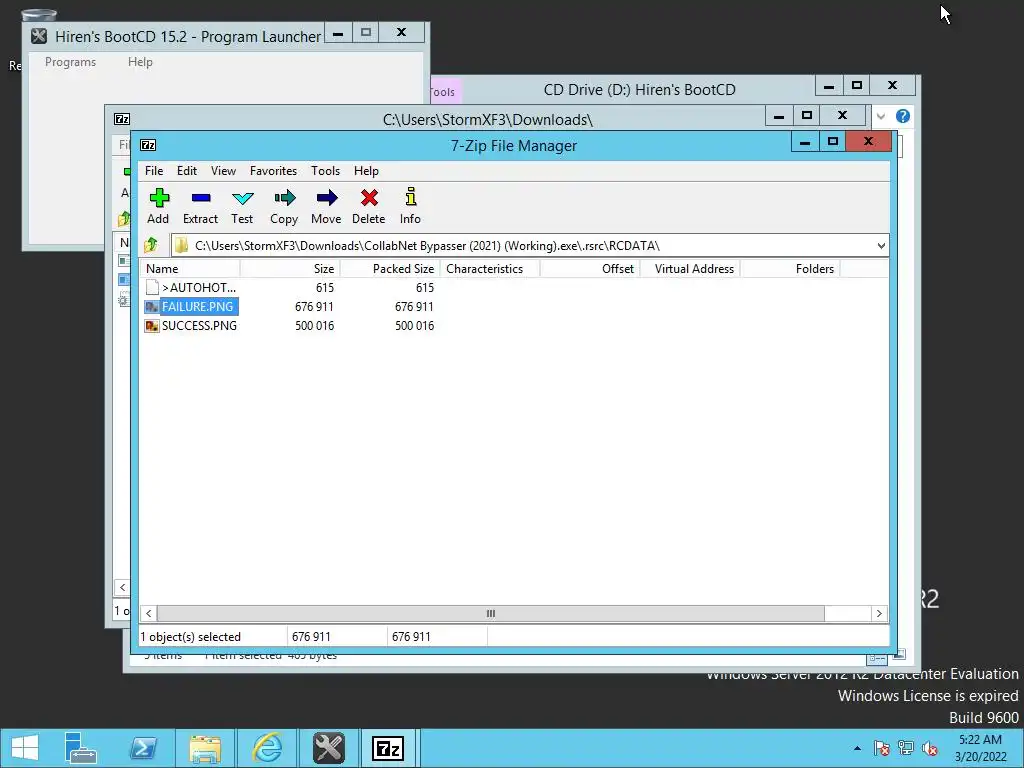Screen dimensions: 1024x768
Task: Select the SUCCESS.PNG file name
Action: pos(199,325)
